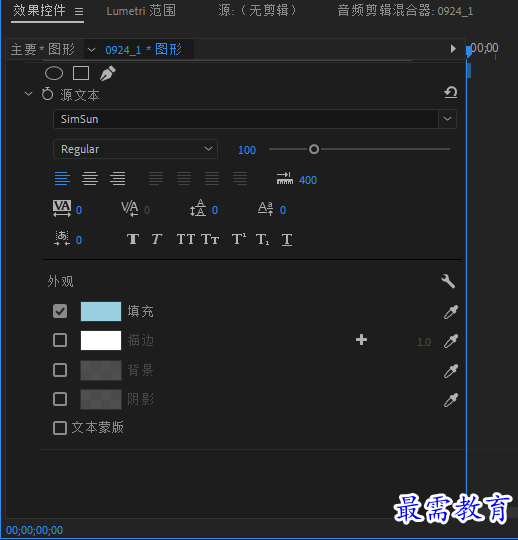Viewport: 518px width, 540px height.
Task: Toggle underline style
Action: tap(287, 239)
